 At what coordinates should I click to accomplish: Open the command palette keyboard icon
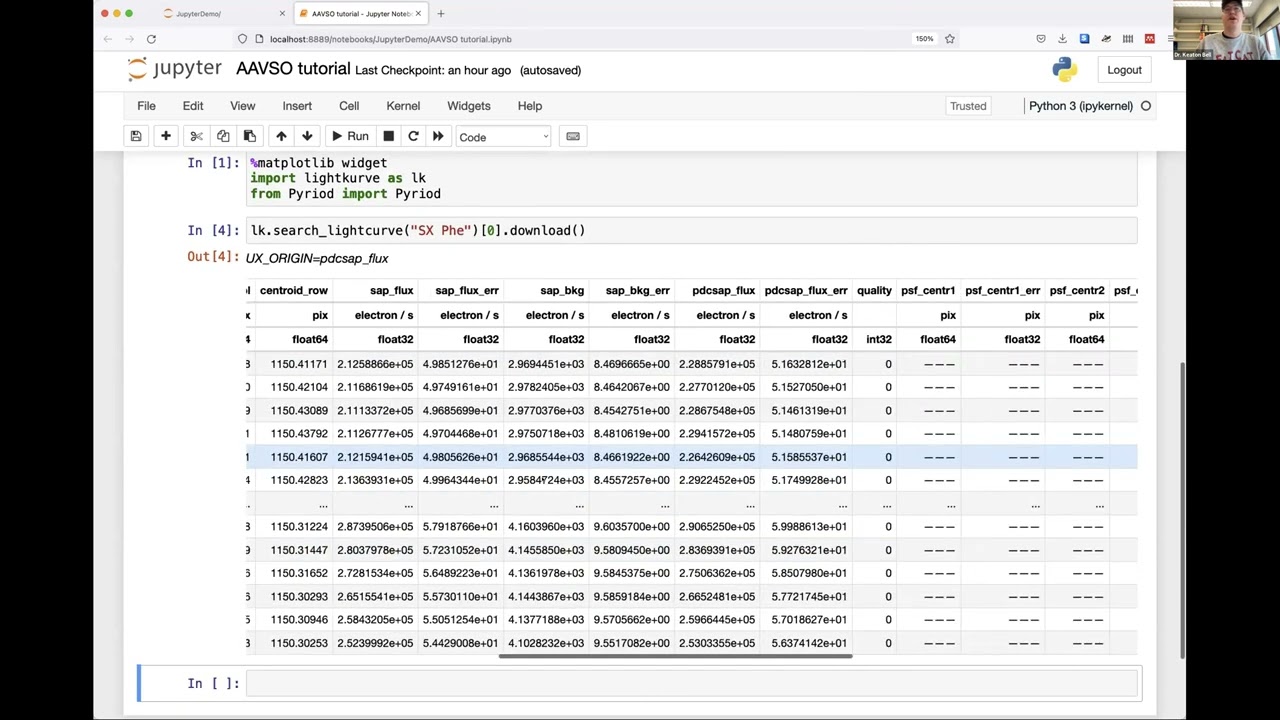click(573, 136)
